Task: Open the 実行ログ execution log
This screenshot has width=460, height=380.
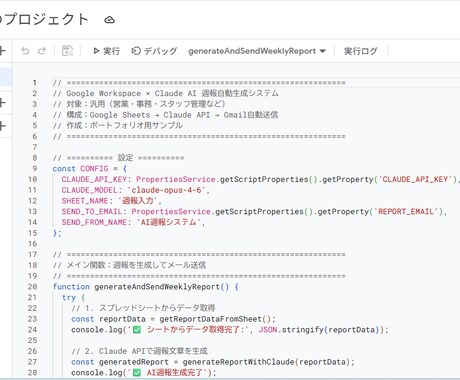Action: (361, 51)
